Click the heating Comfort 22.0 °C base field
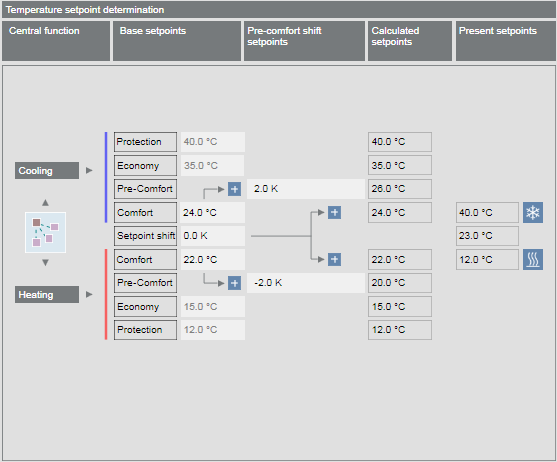 coord(212,260)
